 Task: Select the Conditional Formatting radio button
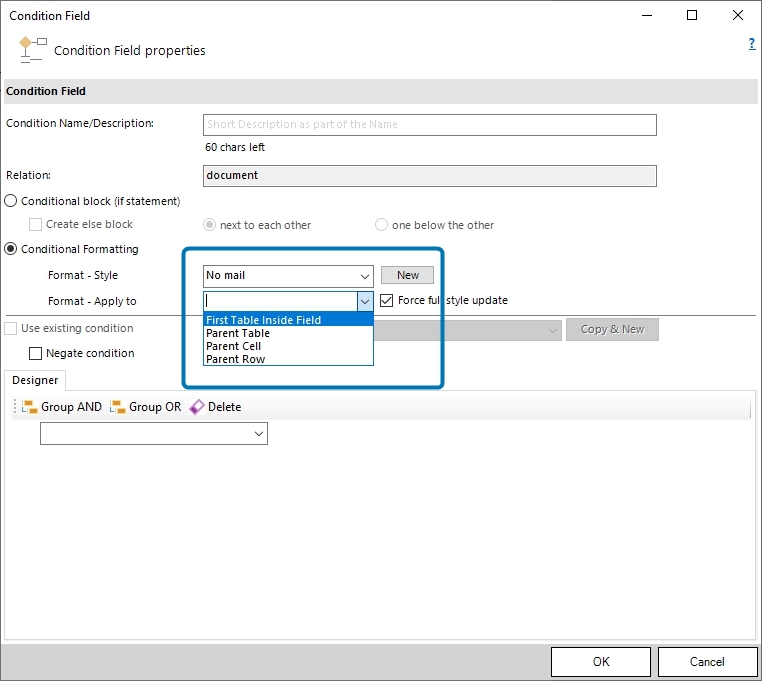pyautogui.click(x=11, y=249)
